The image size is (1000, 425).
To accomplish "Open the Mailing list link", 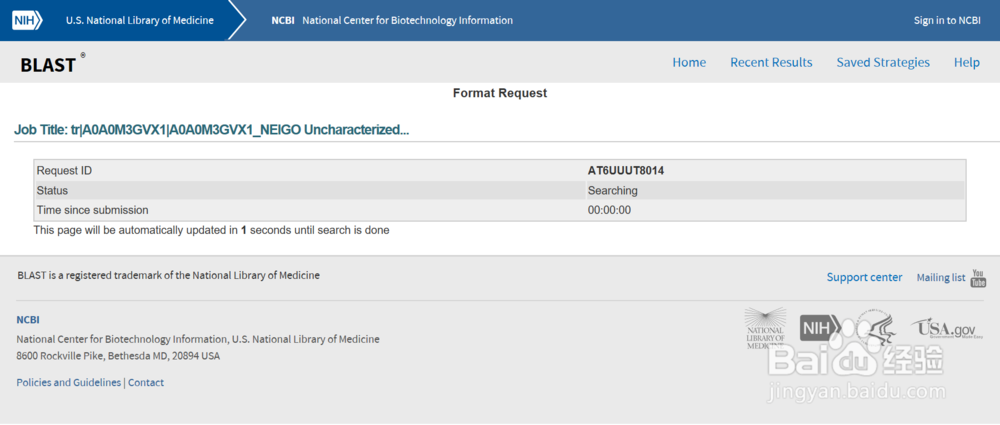I will point(941,277).
